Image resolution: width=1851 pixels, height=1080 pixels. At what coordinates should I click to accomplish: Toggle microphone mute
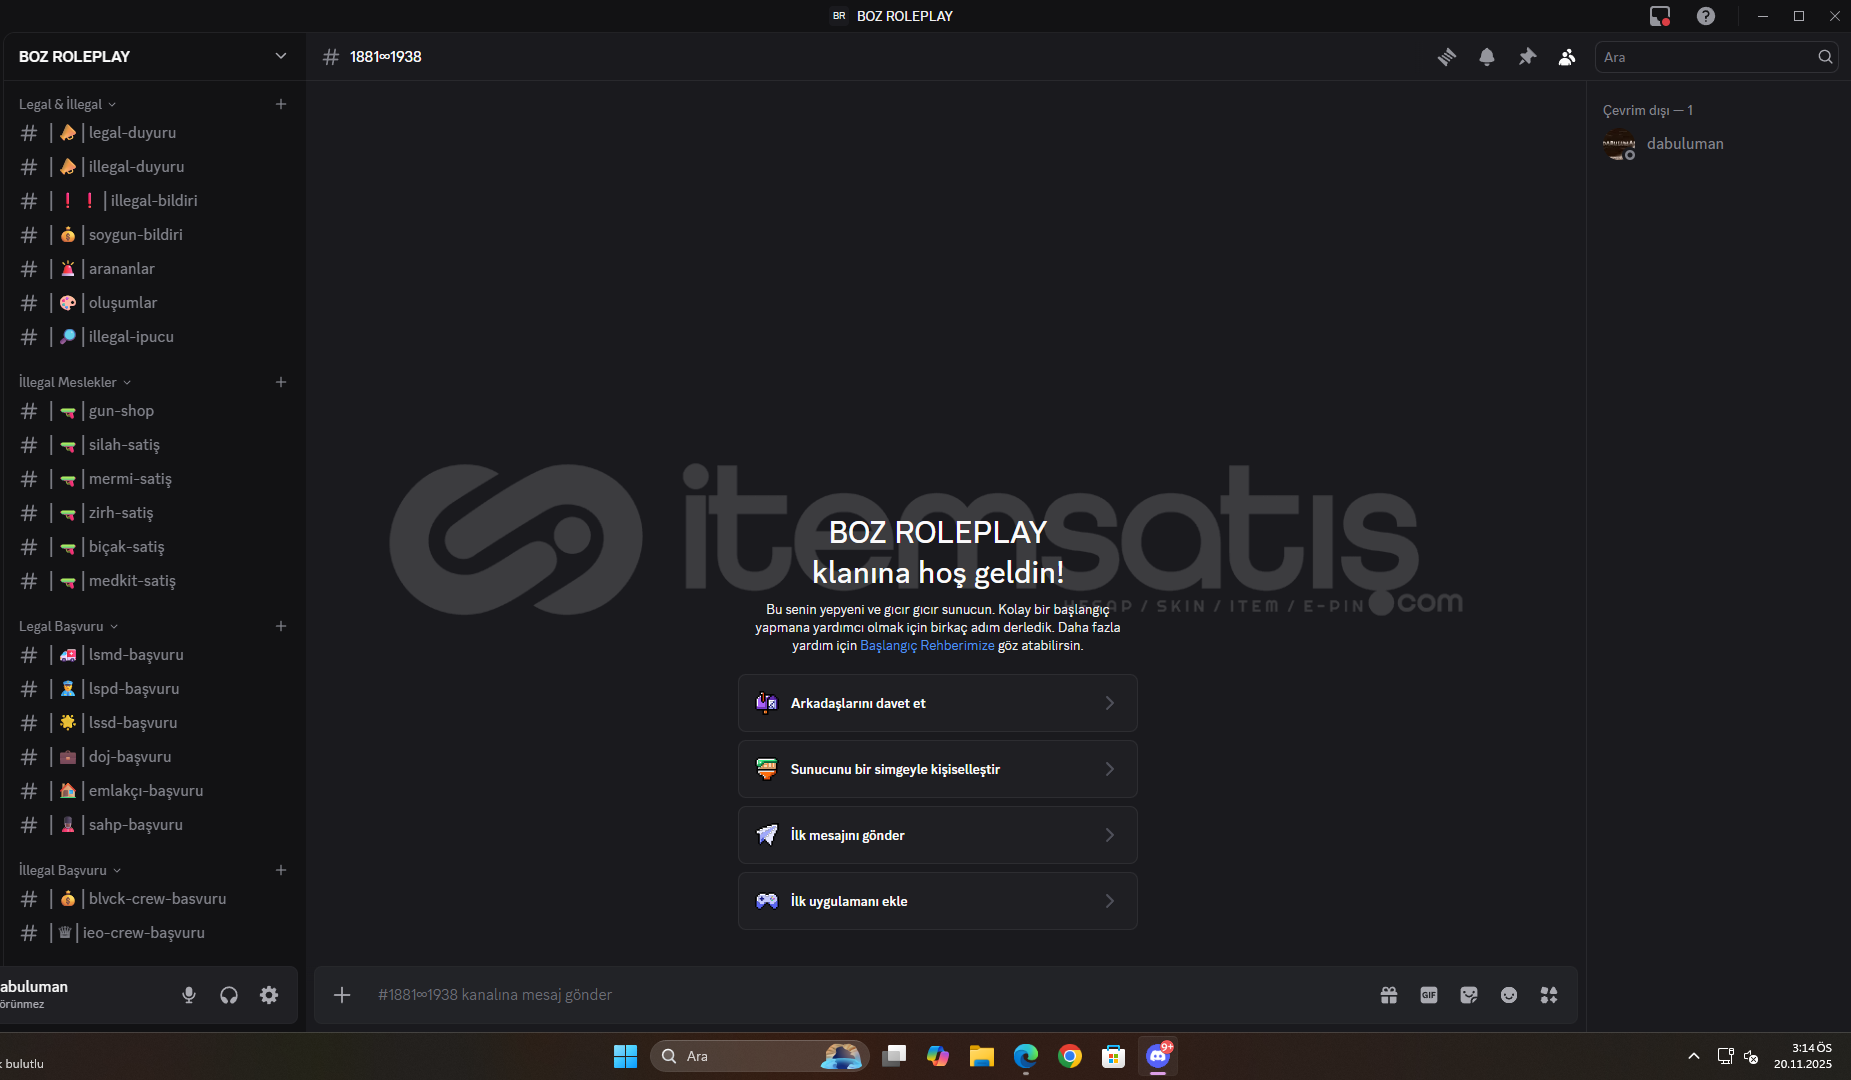(189, 995)
